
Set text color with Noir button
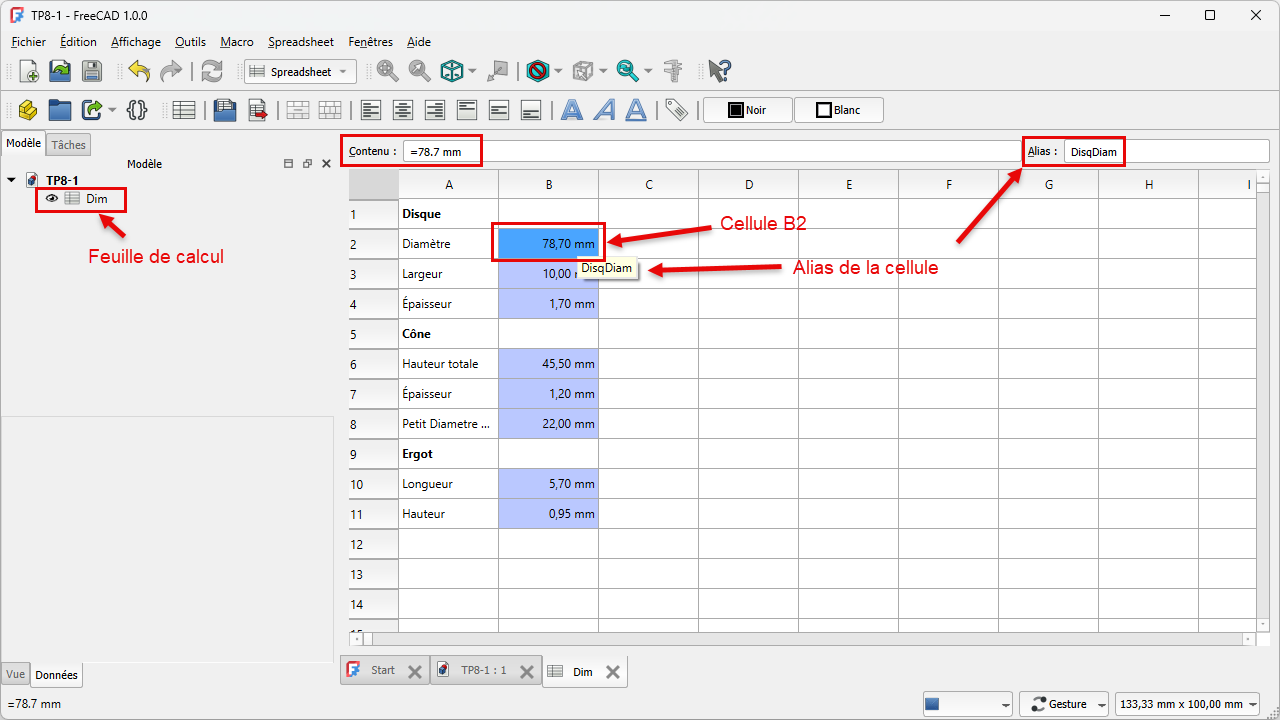pyautogui.click(x=748, y=110)
